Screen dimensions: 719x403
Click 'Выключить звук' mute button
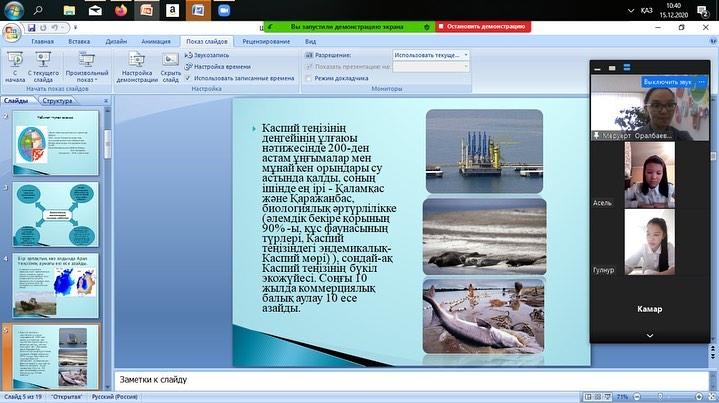(x=665, y=81)
